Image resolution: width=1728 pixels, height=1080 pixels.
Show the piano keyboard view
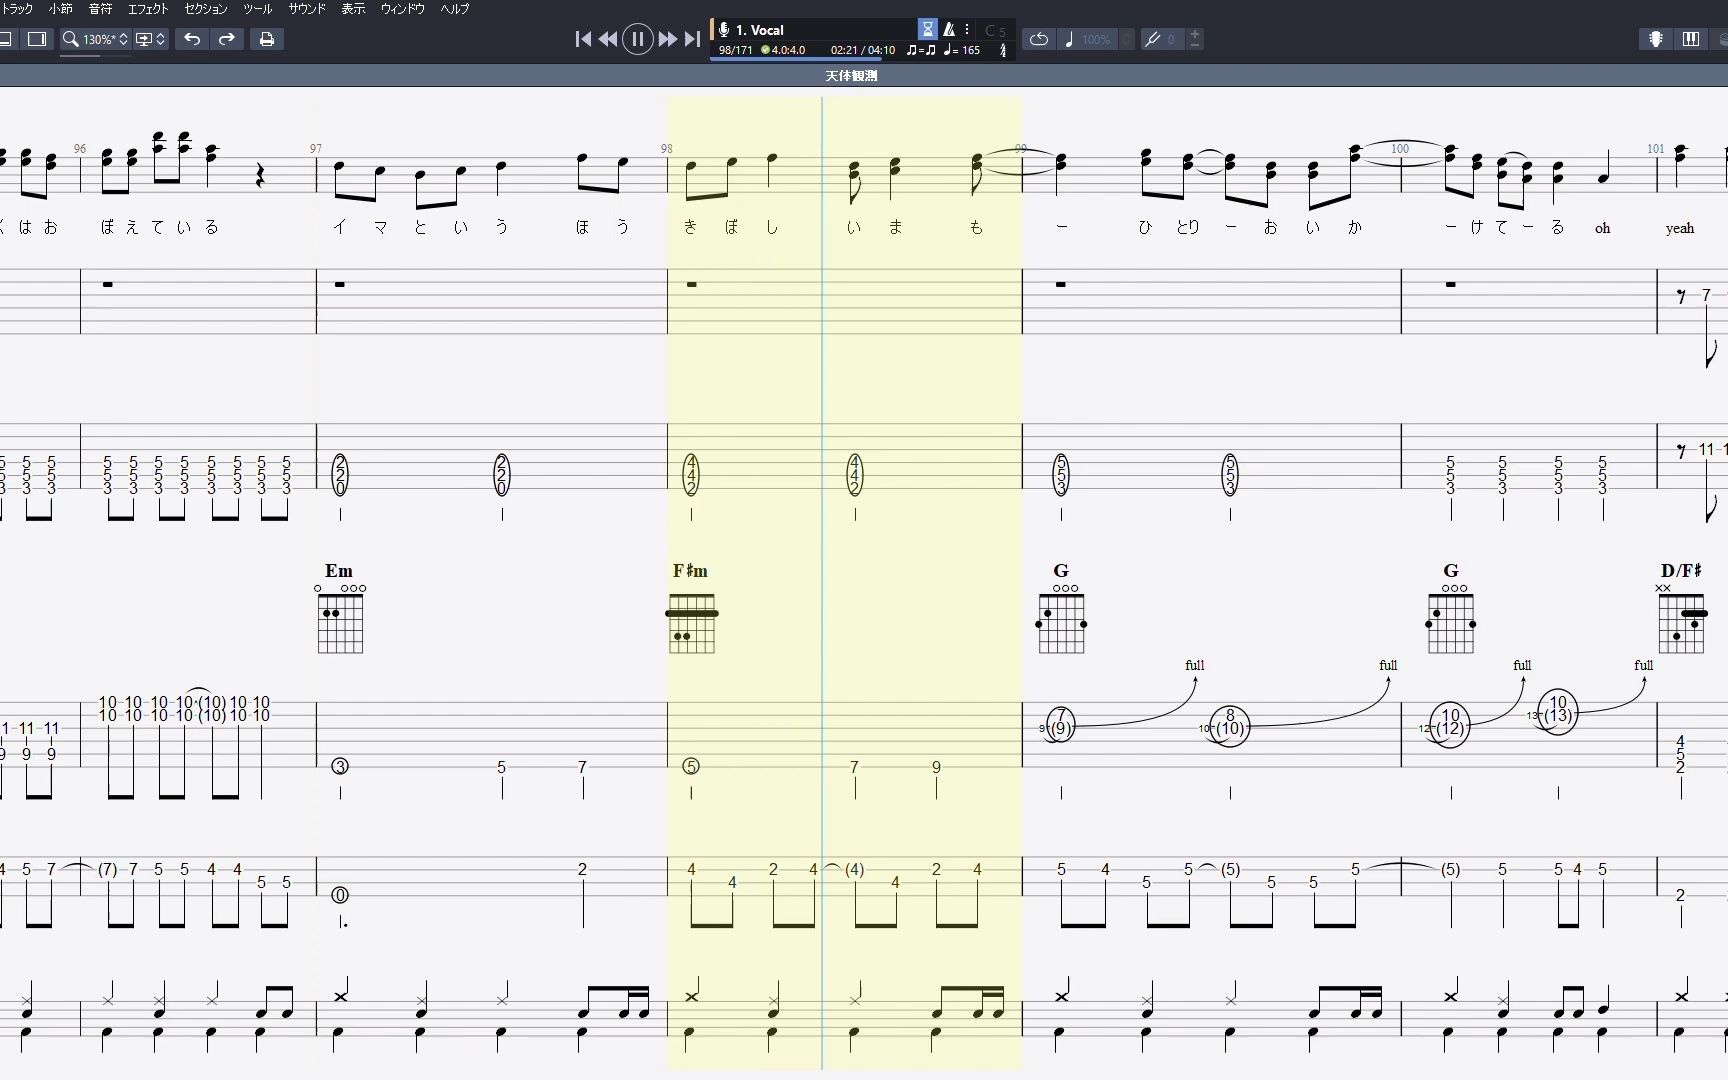click(1691, 39)
